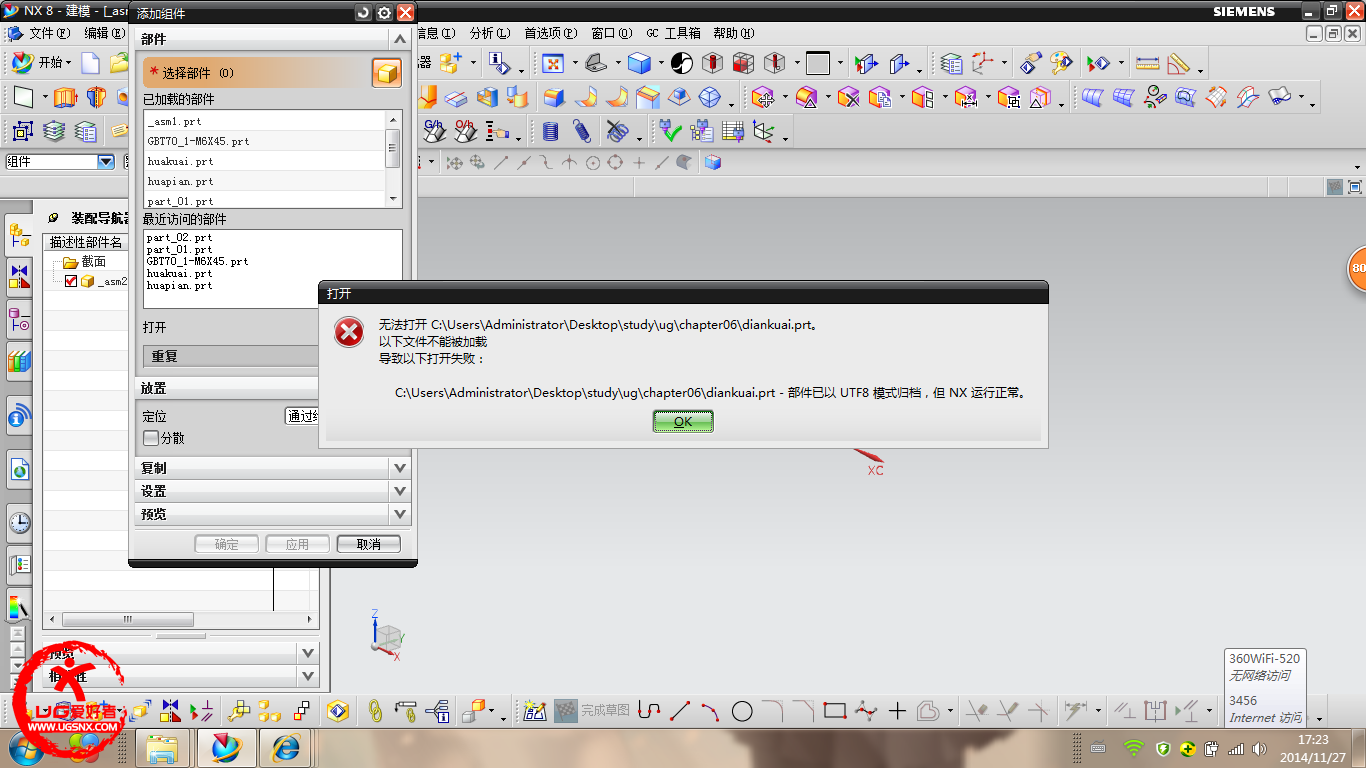The height and width of the screenshot is (768, 1366).
Task: Select huakuai.prt in loaded parts list
Action: coord(264,161)
